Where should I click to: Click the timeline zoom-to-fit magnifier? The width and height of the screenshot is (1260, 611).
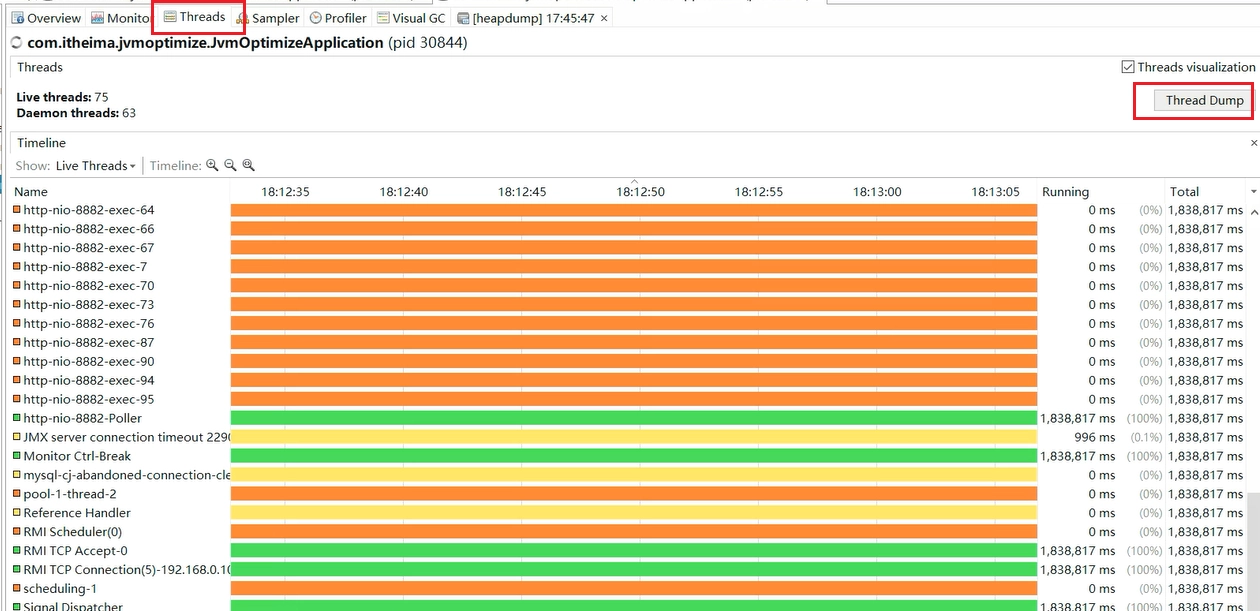(248, 166)
